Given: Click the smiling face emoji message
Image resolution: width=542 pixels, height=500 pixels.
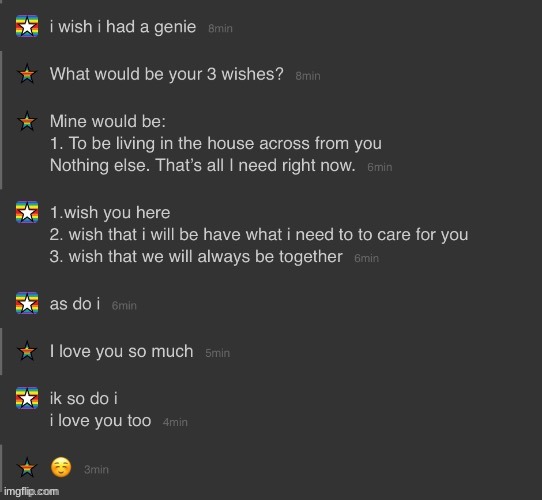Looking at the screenshot, I should point(61,467).
